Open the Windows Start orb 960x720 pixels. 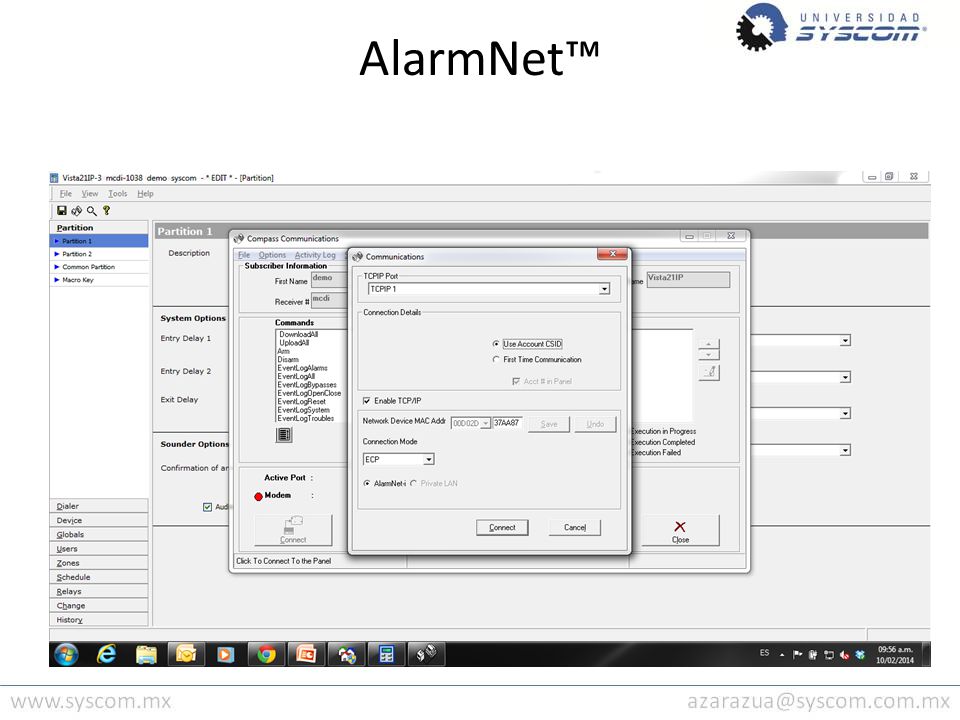pos(66,654)
